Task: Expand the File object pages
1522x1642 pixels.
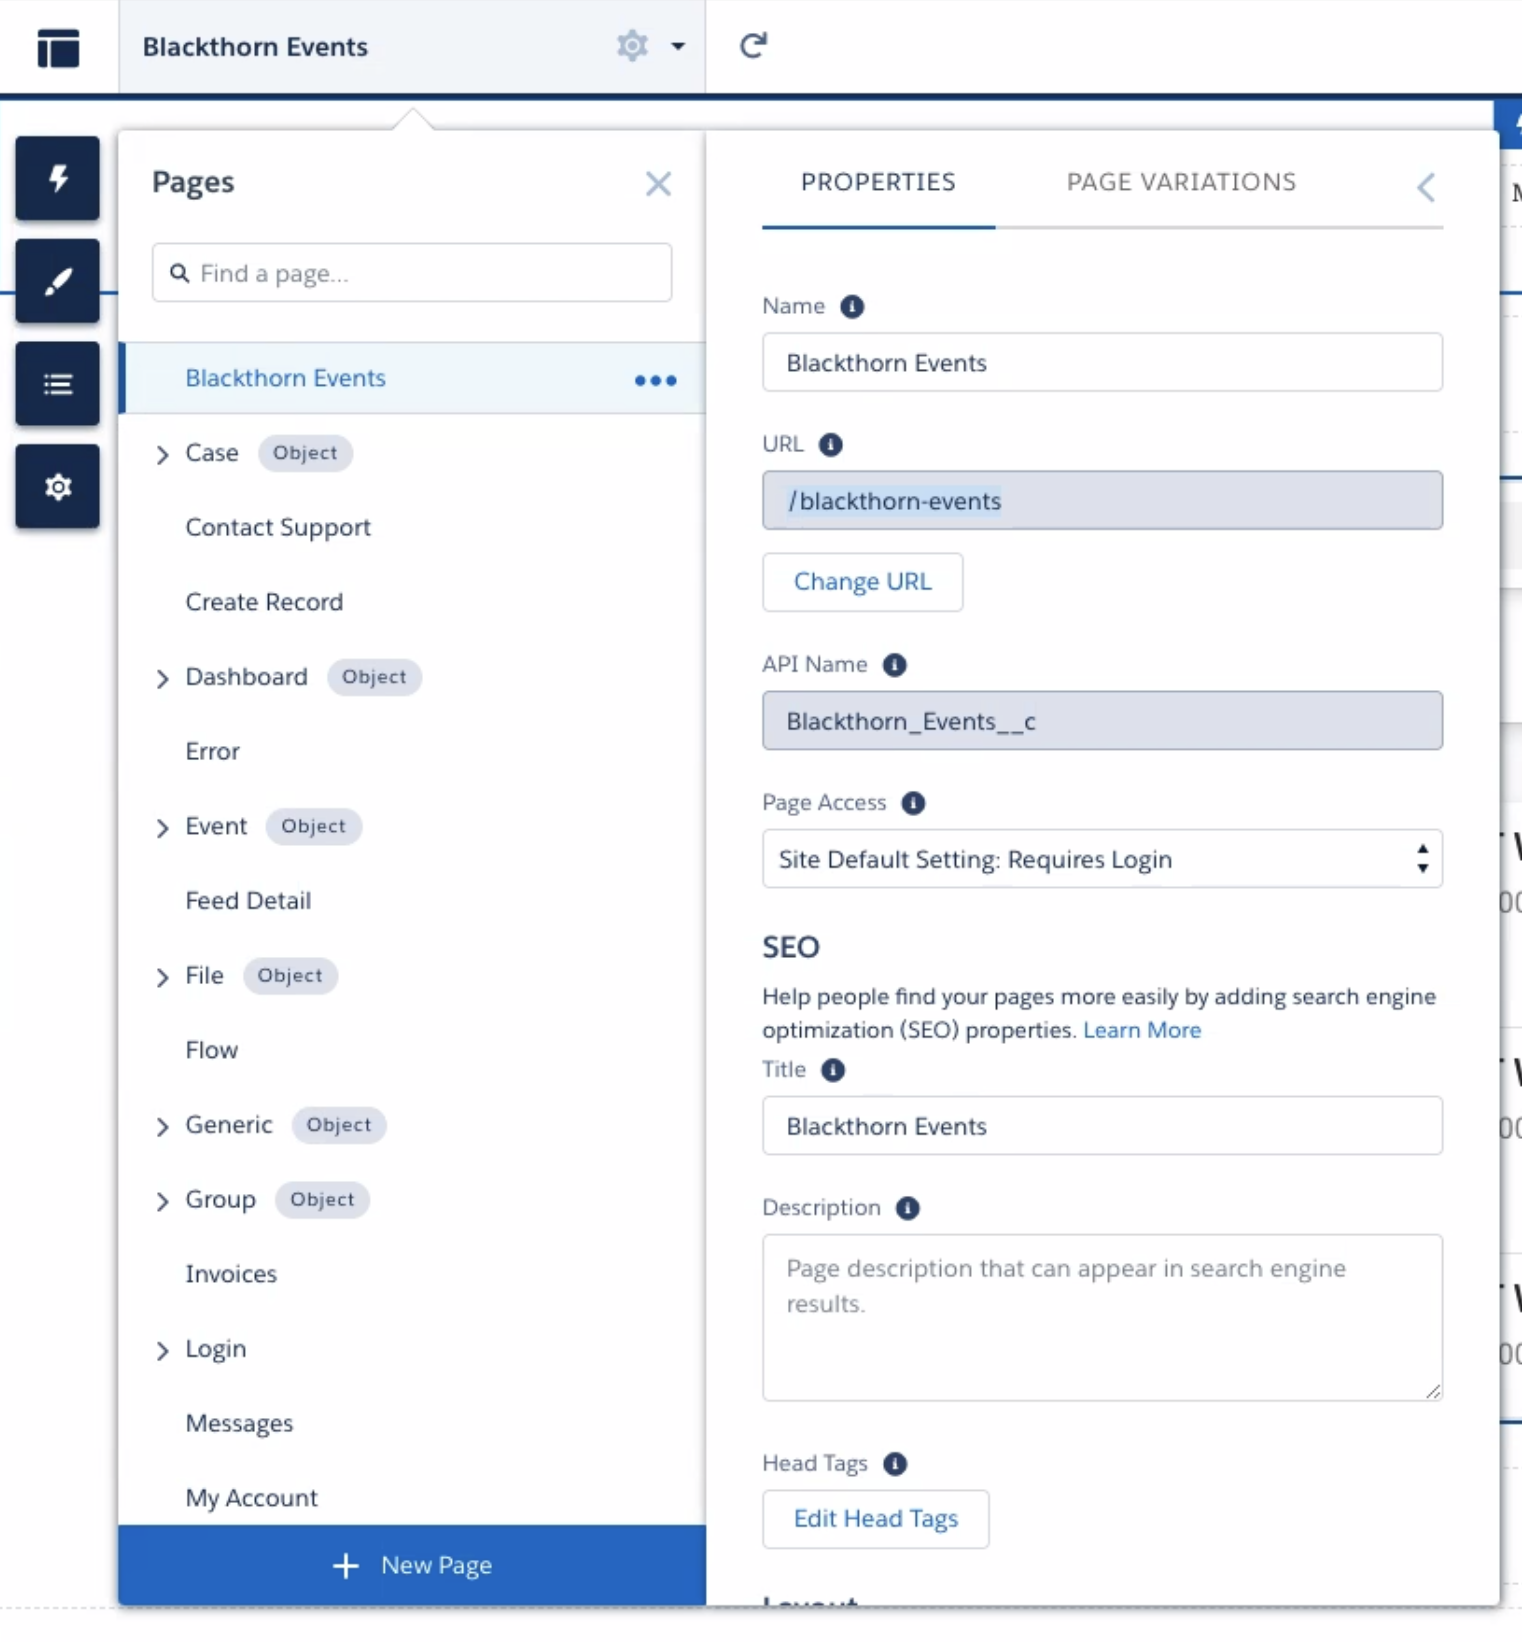Action: click(x=162, y=977)
